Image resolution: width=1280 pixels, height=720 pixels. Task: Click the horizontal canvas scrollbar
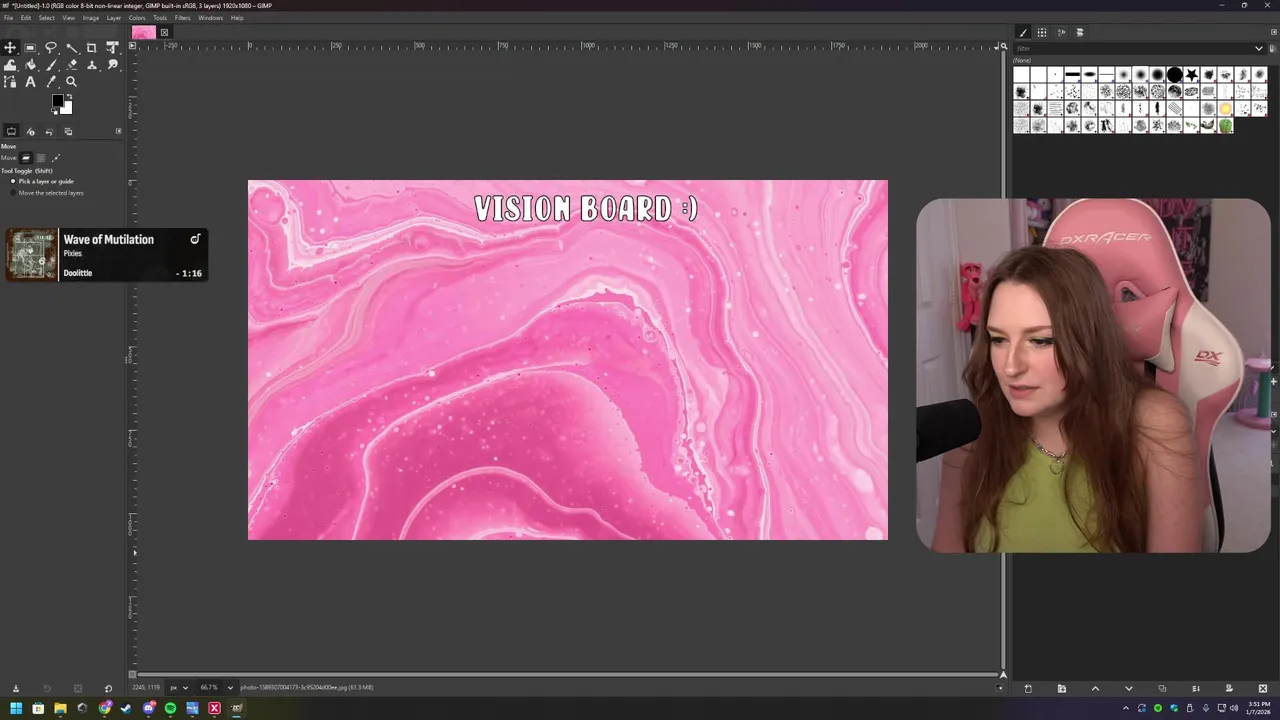(x=567, y=674)
